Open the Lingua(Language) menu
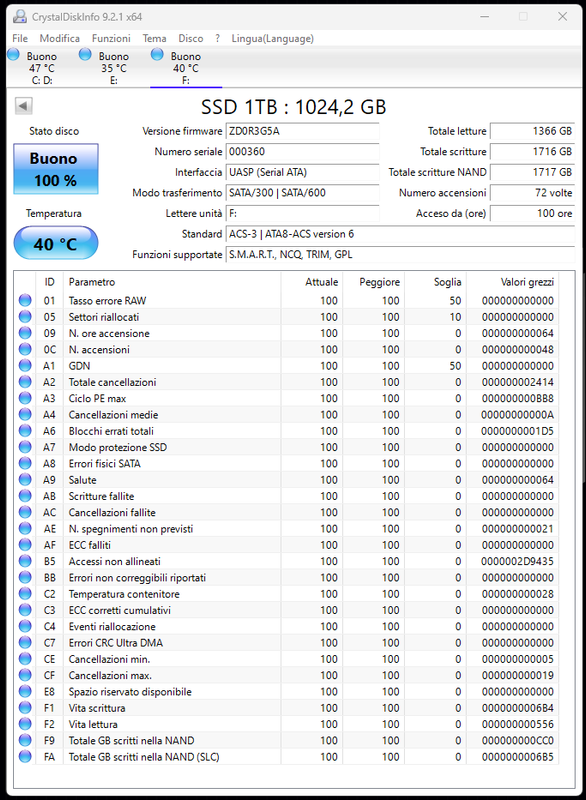 tap(272, 38)
